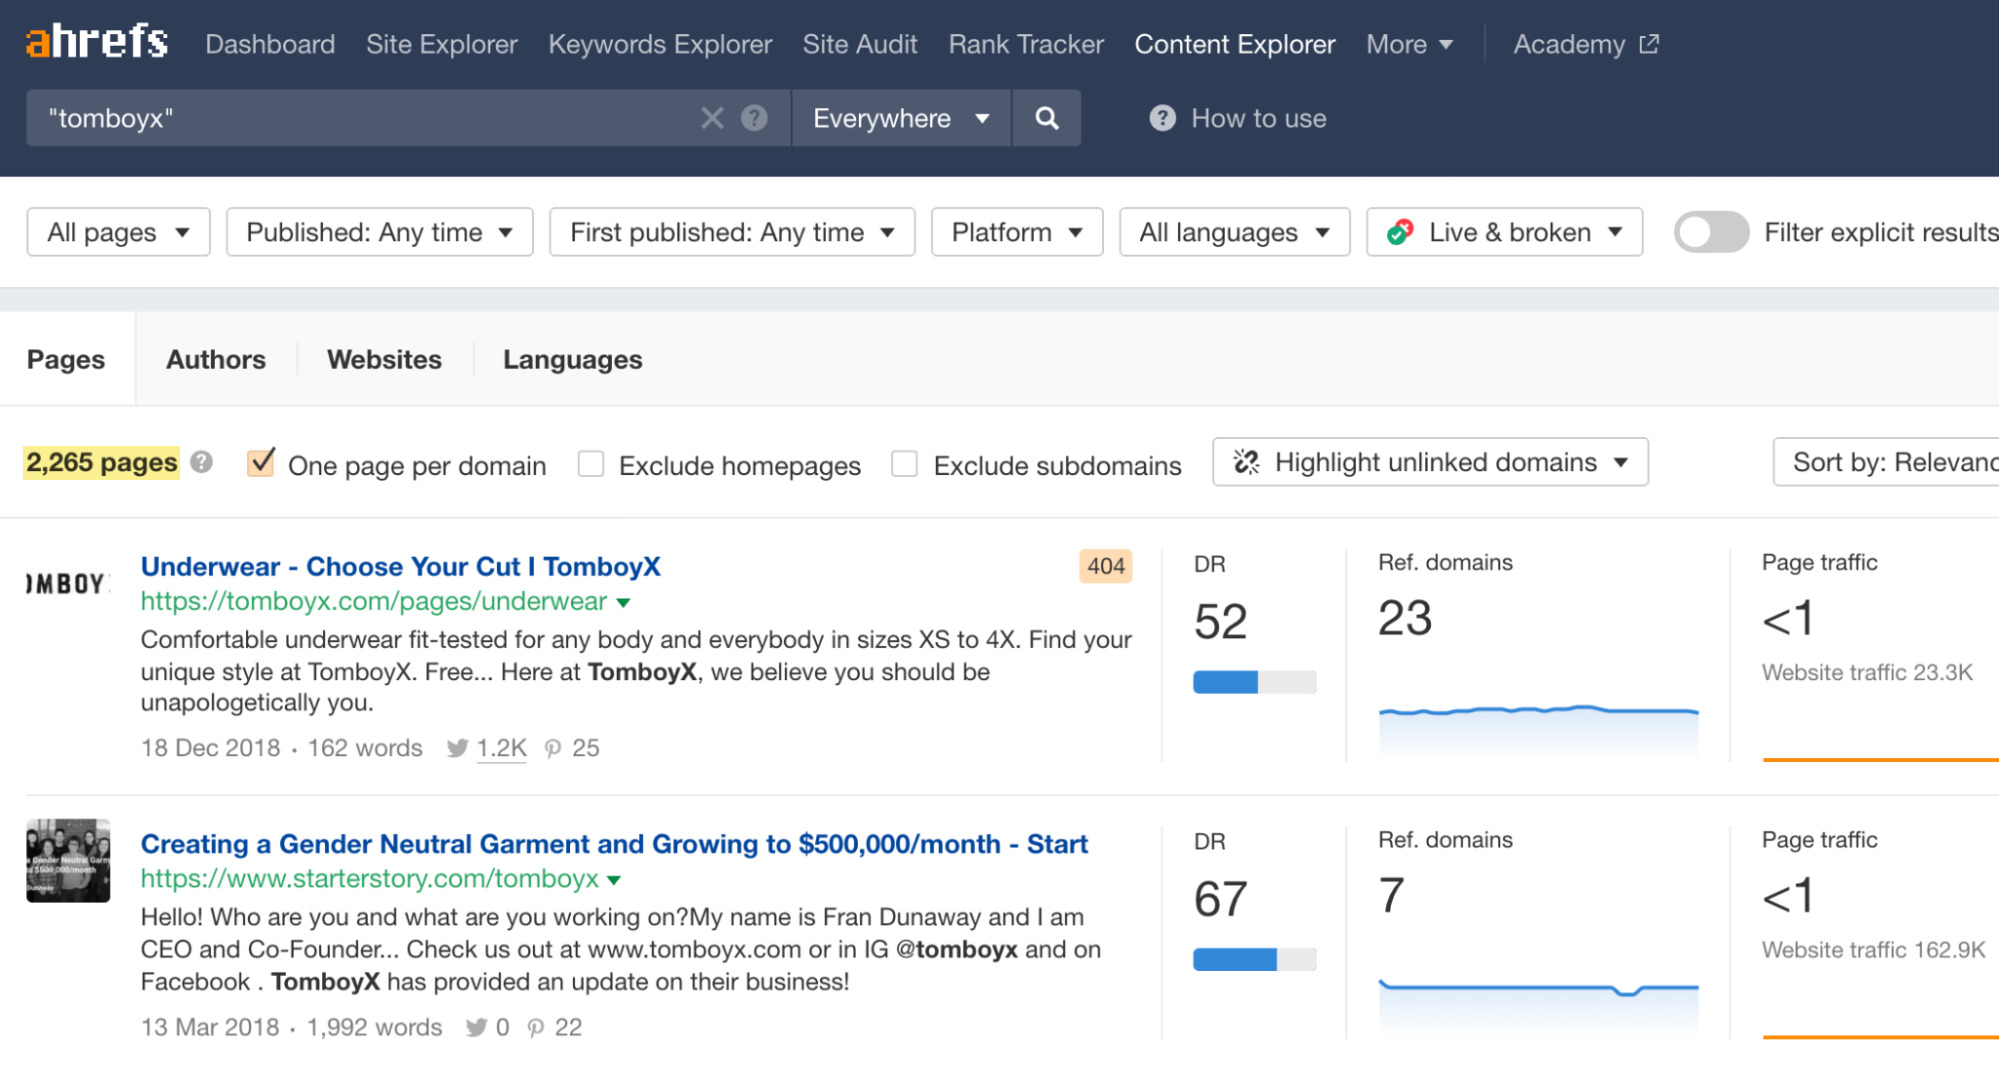Screen dimensions: 1999x1068
Task: Click the help icon next to 2,265 pages
Action: click(x=202, y=462)
